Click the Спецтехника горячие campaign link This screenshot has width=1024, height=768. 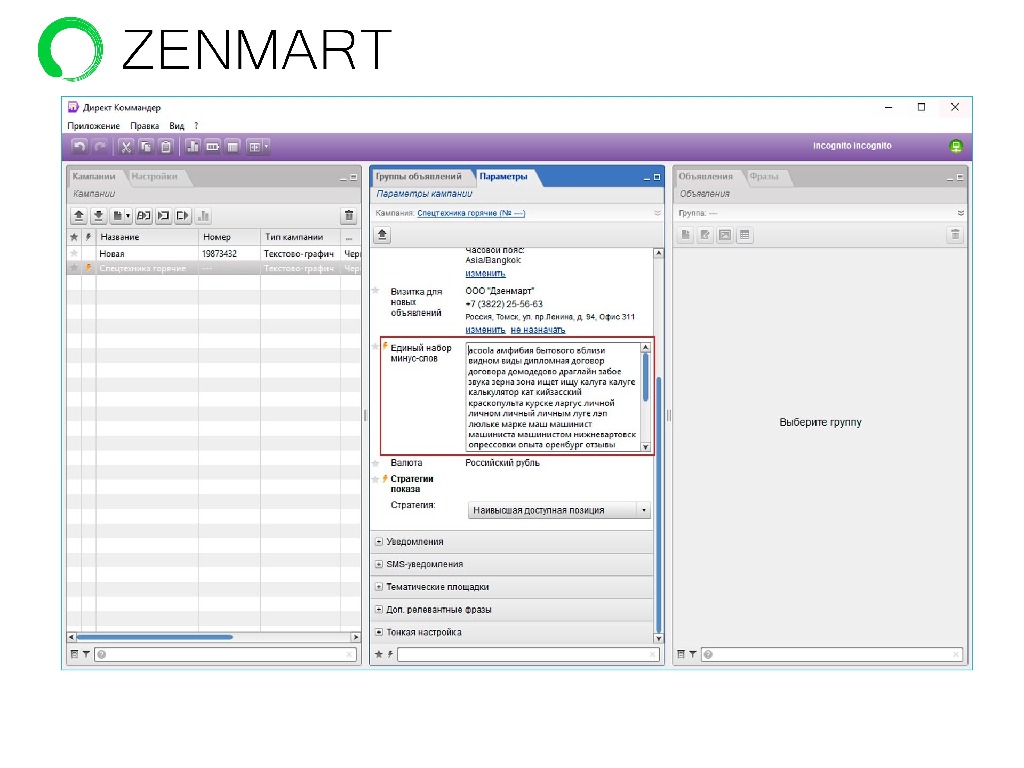click(x=471, y=214)
